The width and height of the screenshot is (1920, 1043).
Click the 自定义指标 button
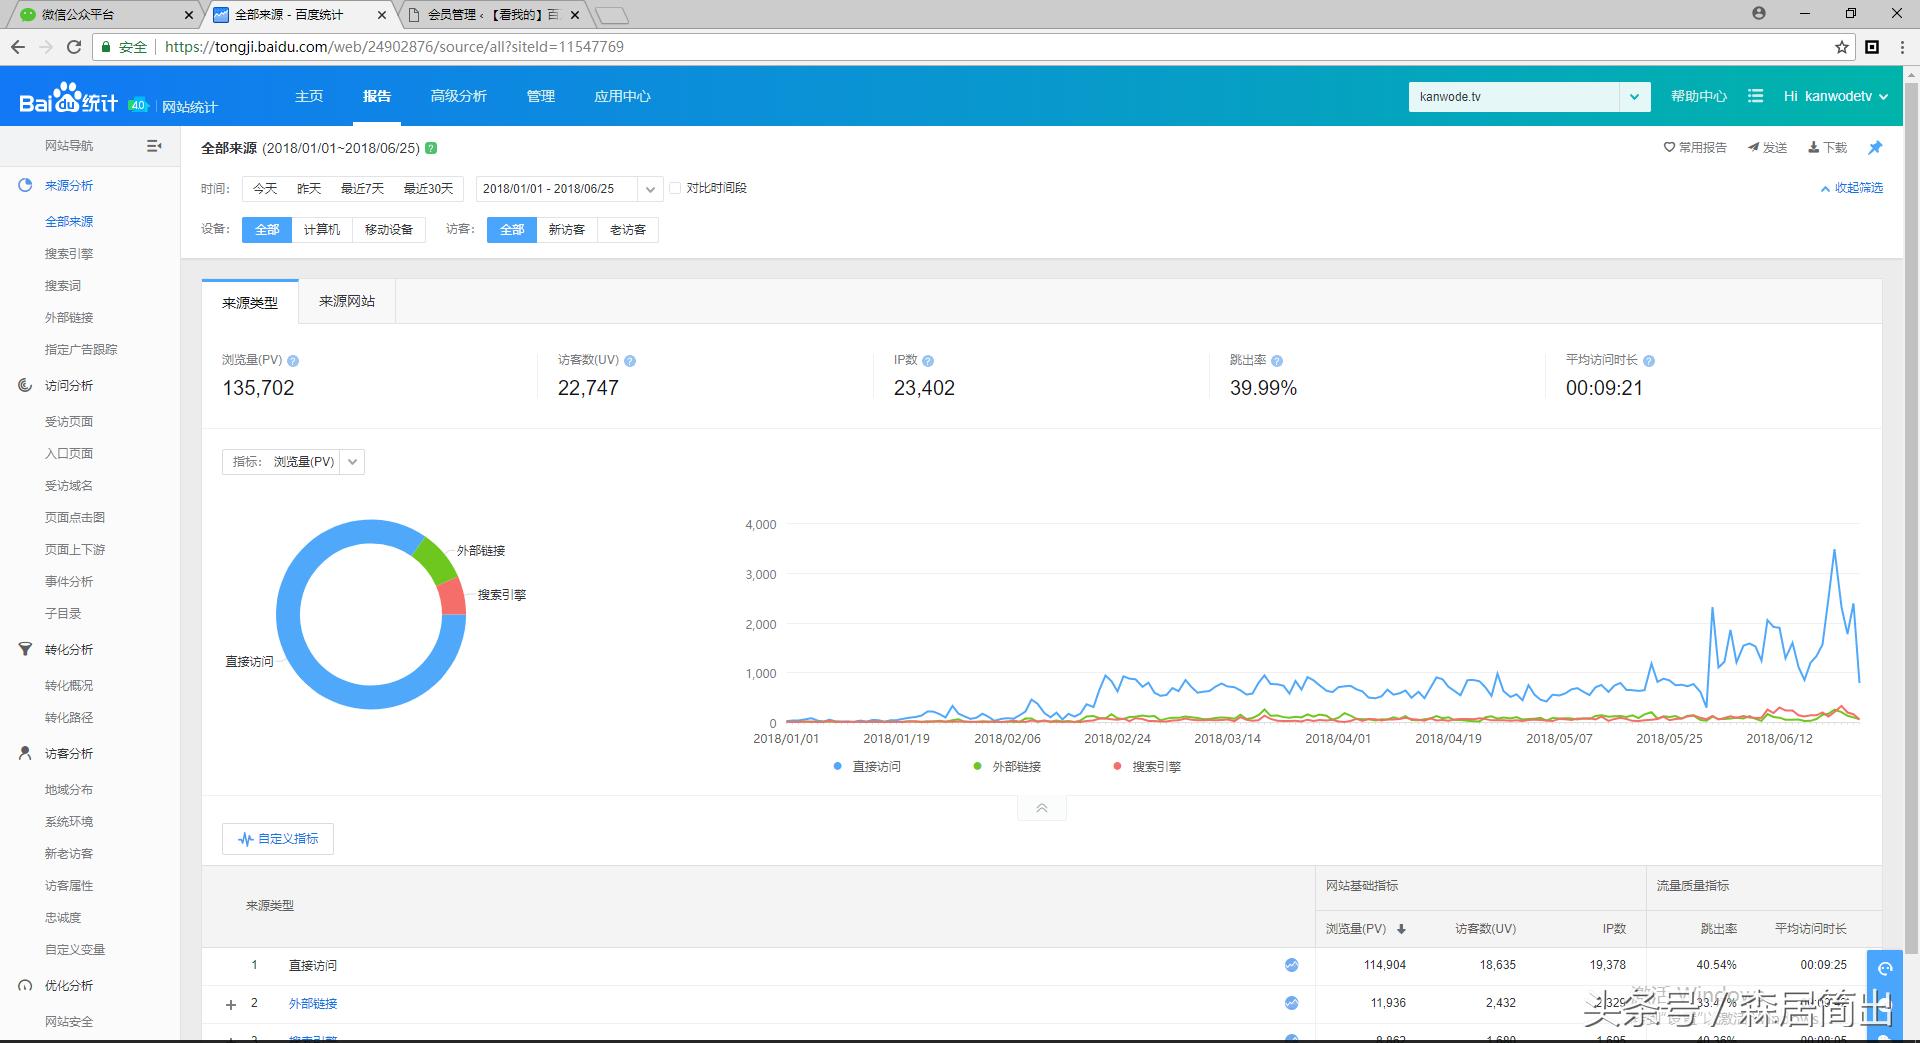click(x=278, y=839)
